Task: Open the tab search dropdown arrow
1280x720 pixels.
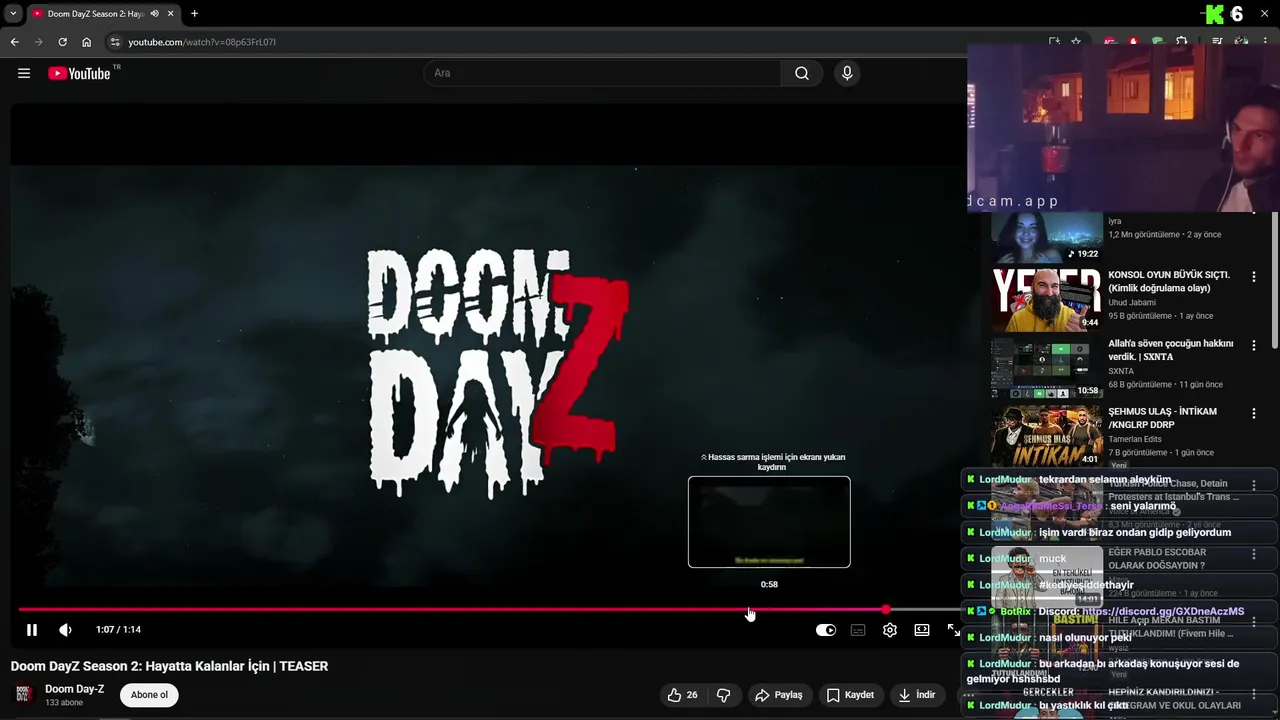Action: point(12,14)
